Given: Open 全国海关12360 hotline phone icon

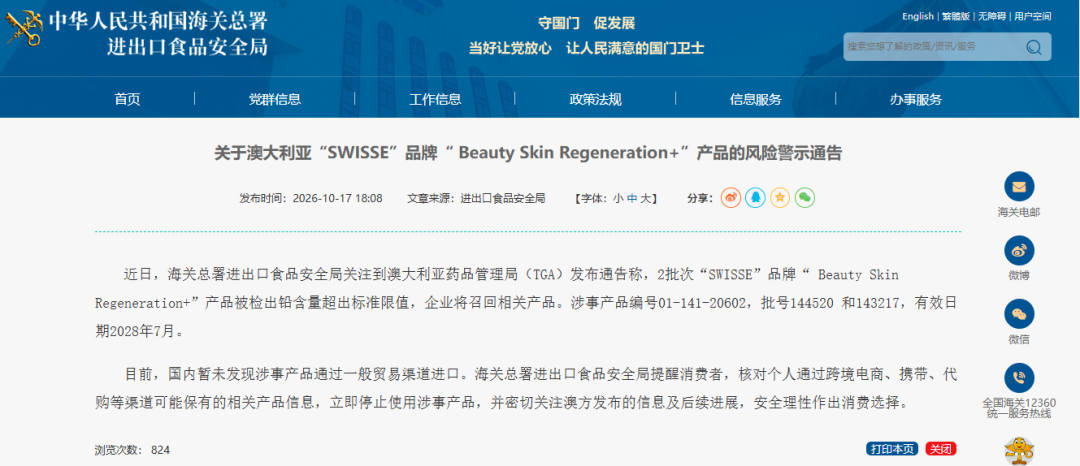Looking at the screenshot, I should 1019,378.
